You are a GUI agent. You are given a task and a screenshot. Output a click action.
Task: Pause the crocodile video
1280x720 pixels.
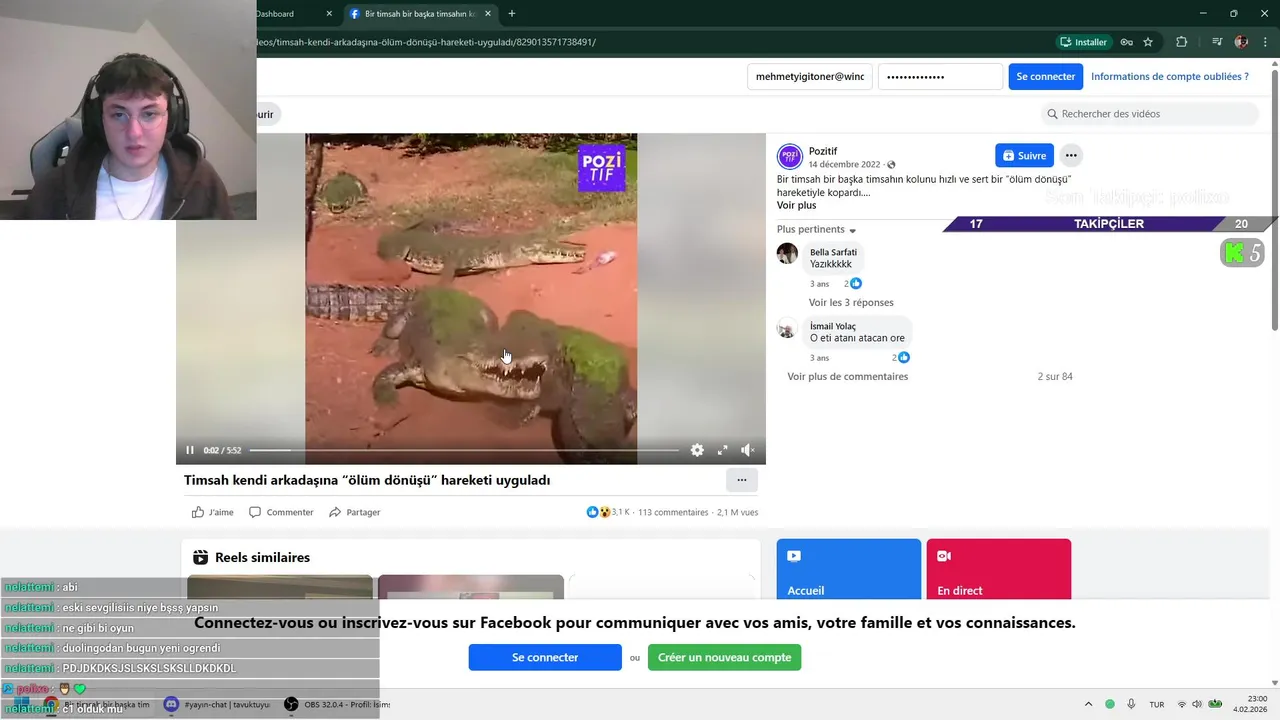point(190,450)
